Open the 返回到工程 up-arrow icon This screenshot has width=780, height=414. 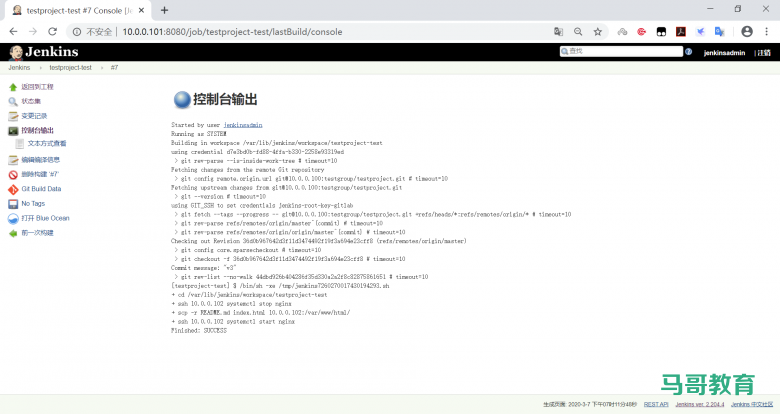point(13,87)
